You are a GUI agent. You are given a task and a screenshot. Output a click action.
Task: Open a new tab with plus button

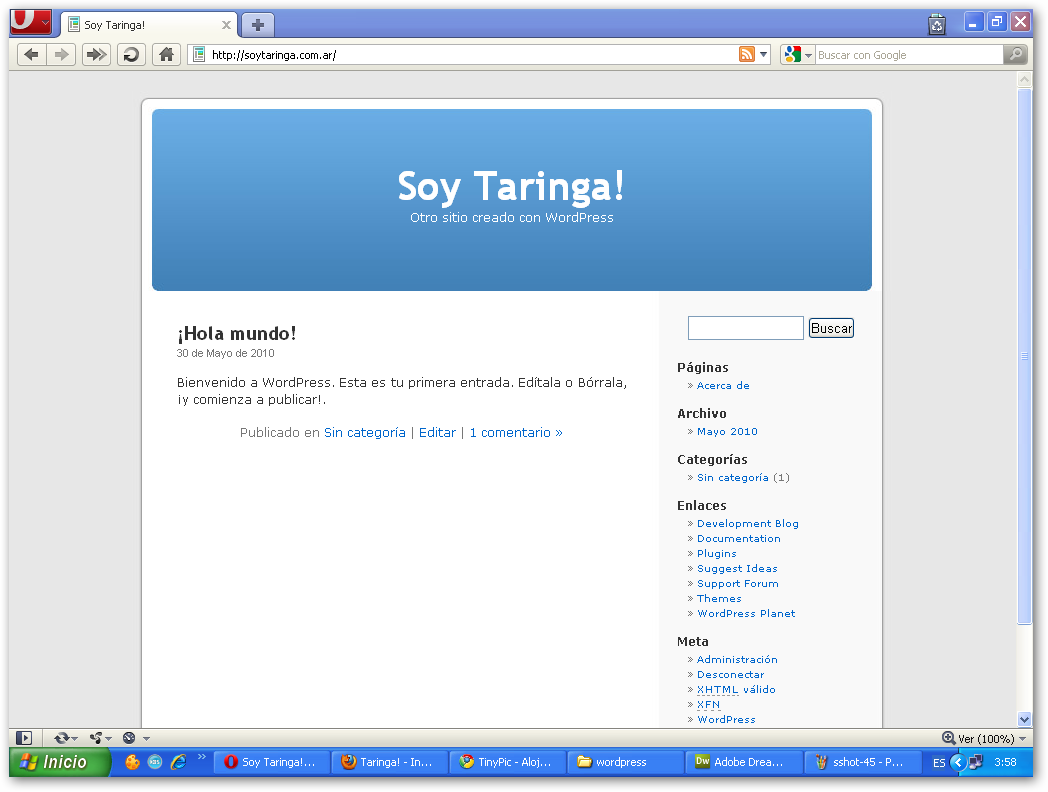258,25
